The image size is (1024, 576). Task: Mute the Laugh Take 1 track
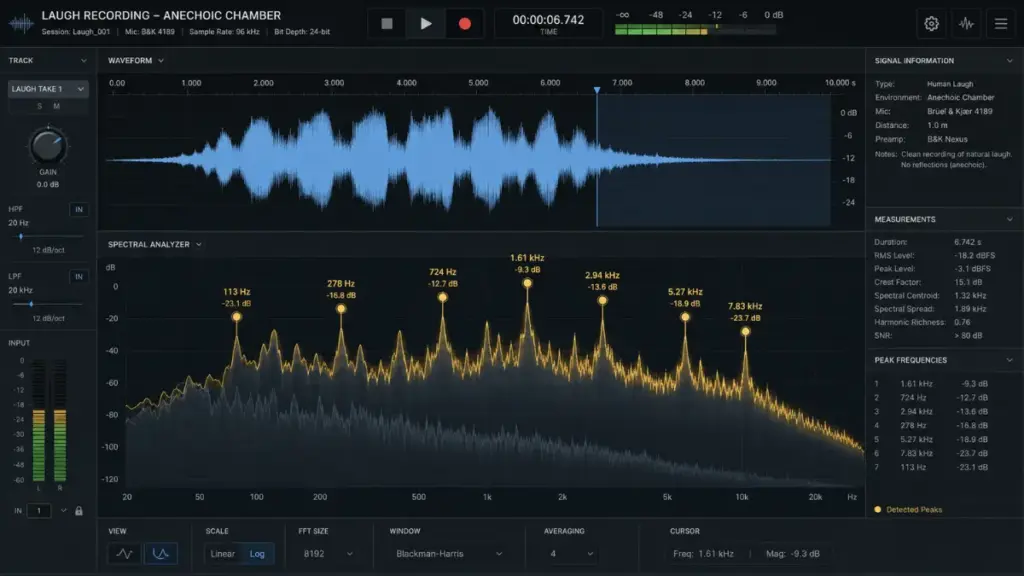pyautogui.click(x=57, y=106)
